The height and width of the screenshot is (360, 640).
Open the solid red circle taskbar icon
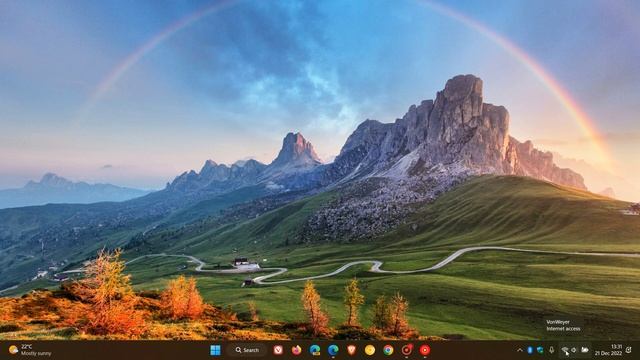[x=425, y=350]
